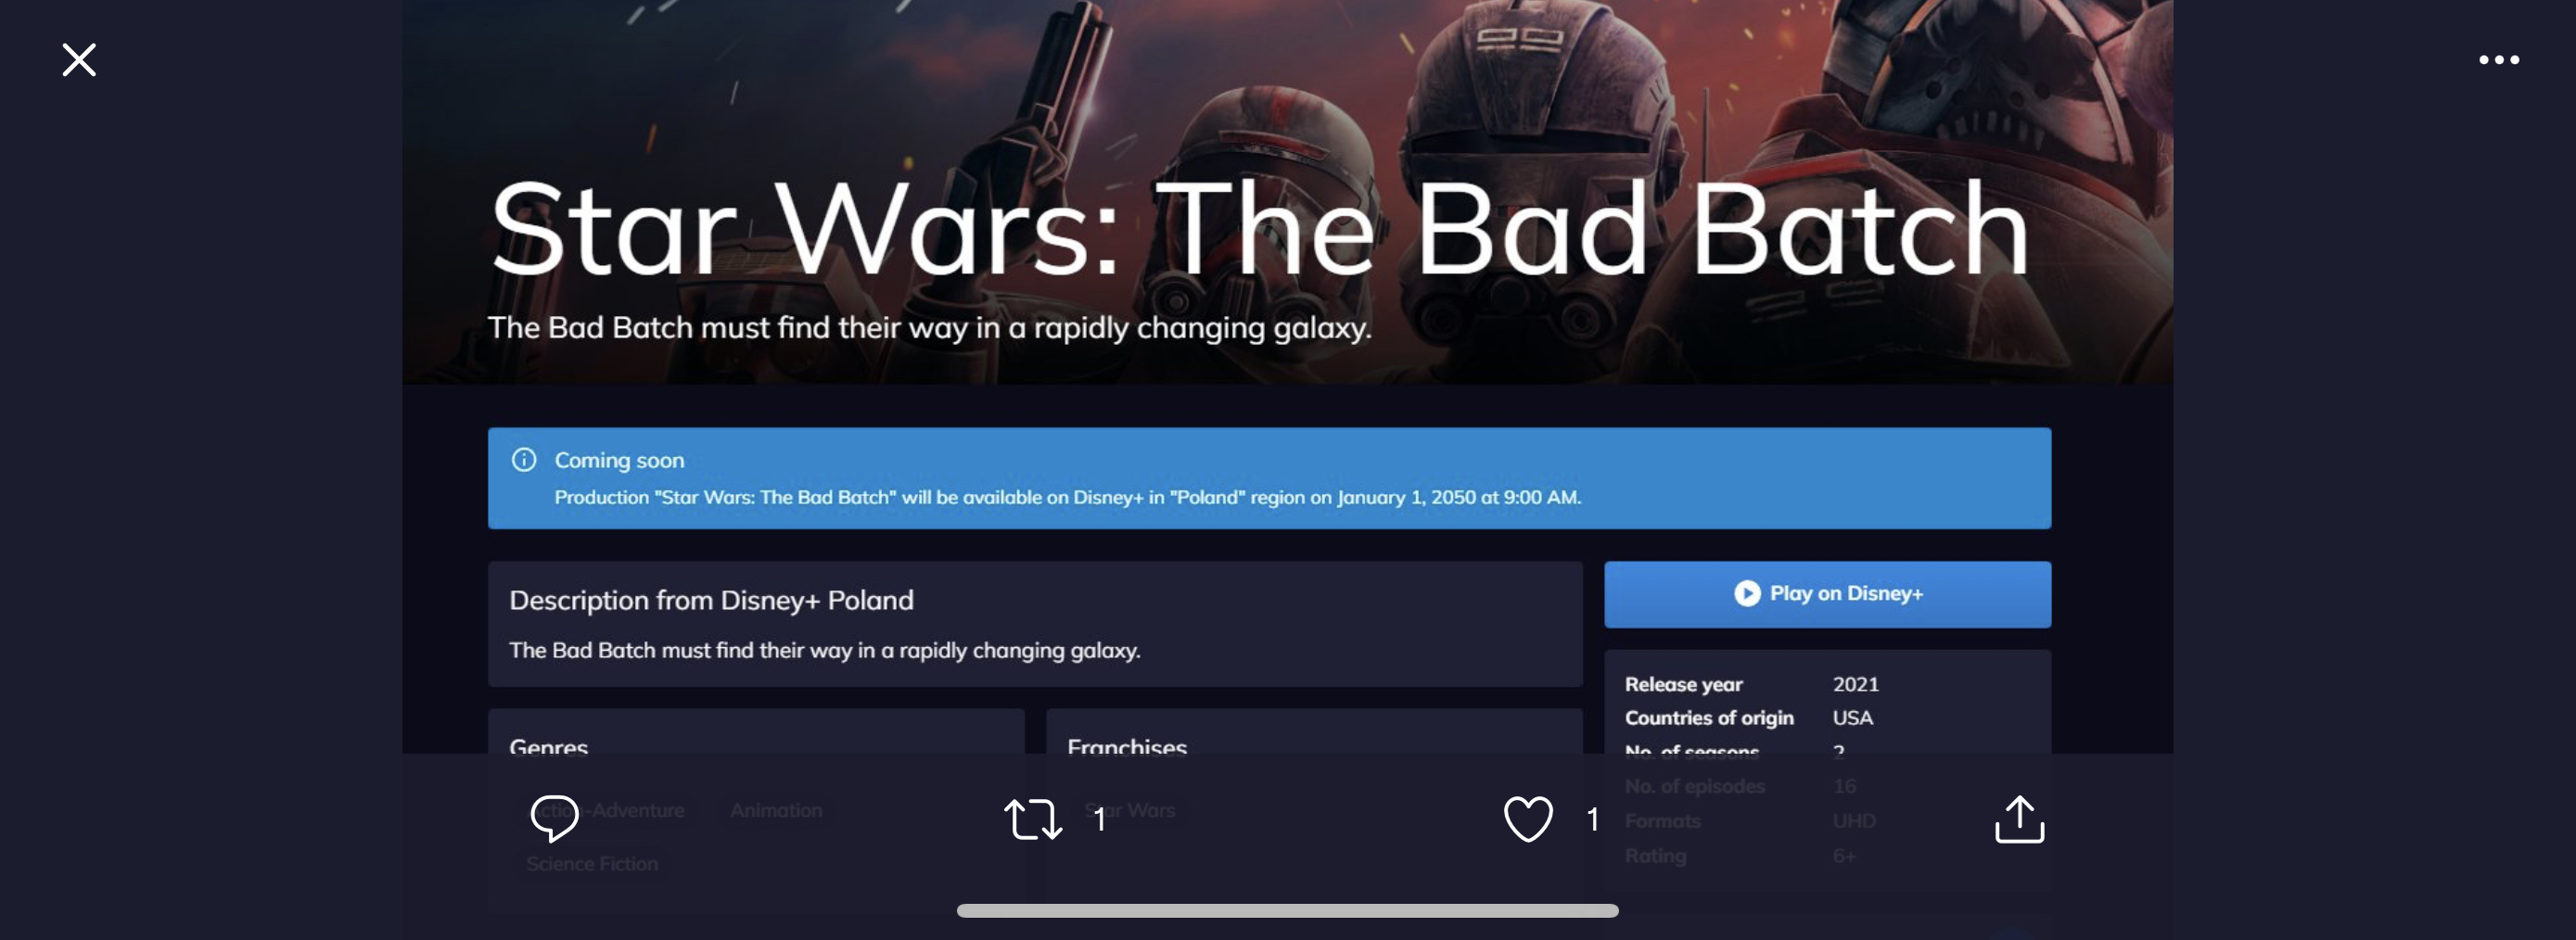Select the Science Fiction genre tag
This screenshot has width=2576, height=940.
tap(592, 863)
